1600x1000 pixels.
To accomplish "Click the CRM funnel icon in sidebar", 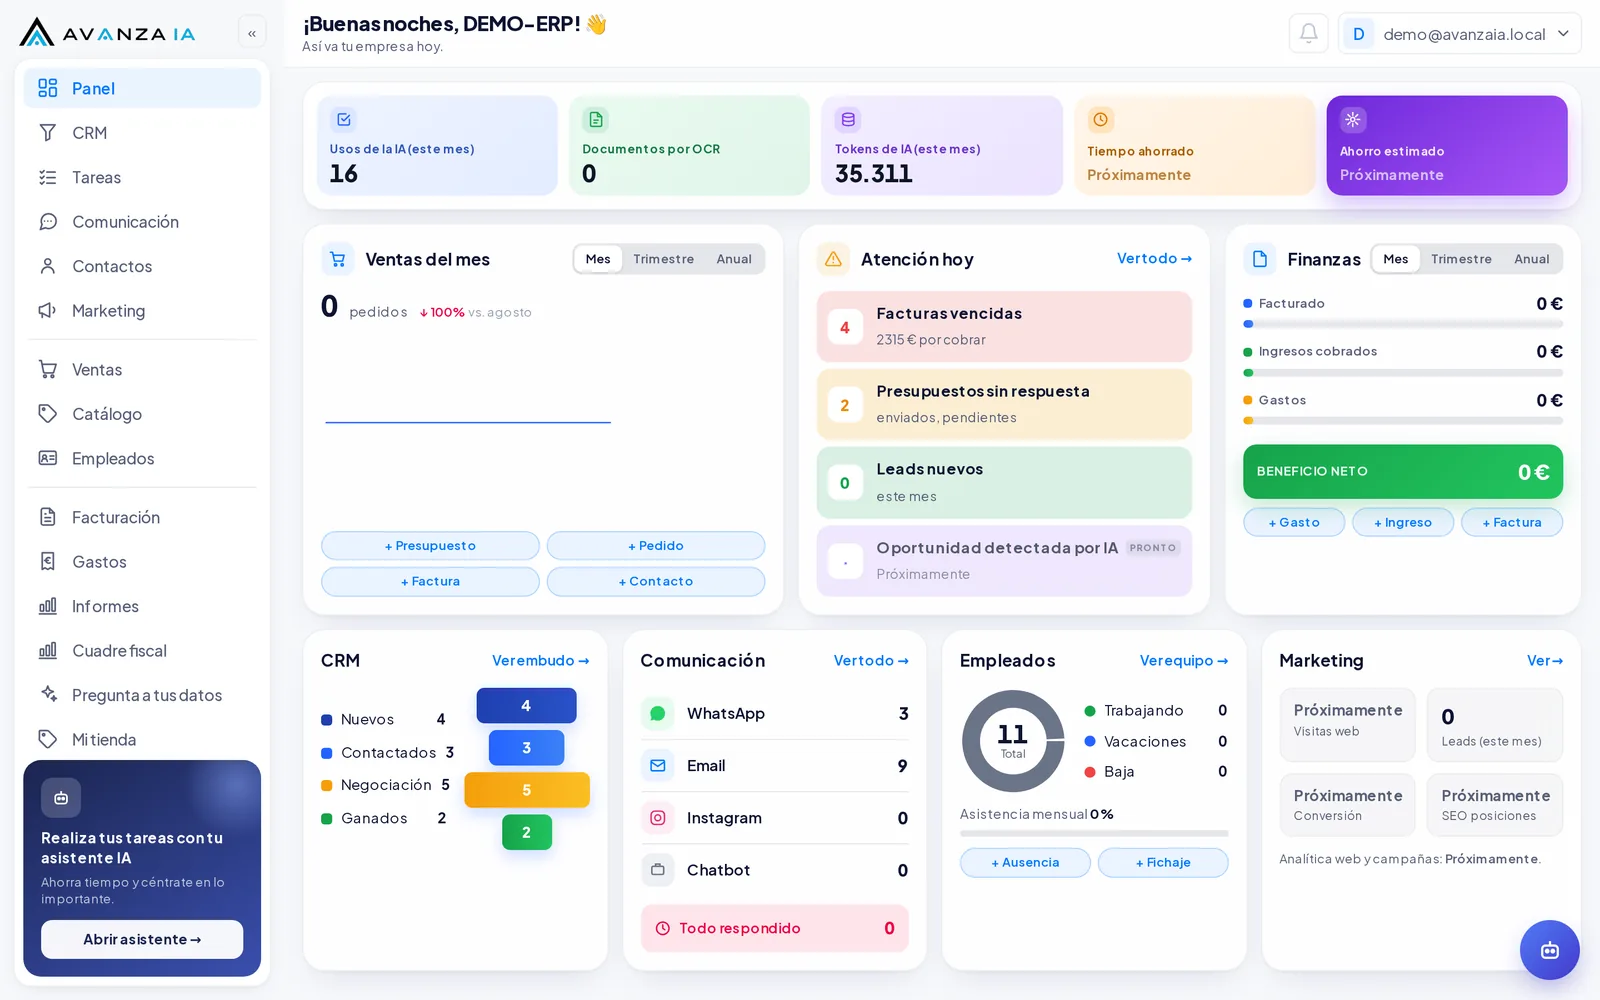I will [x=47, y=132].
